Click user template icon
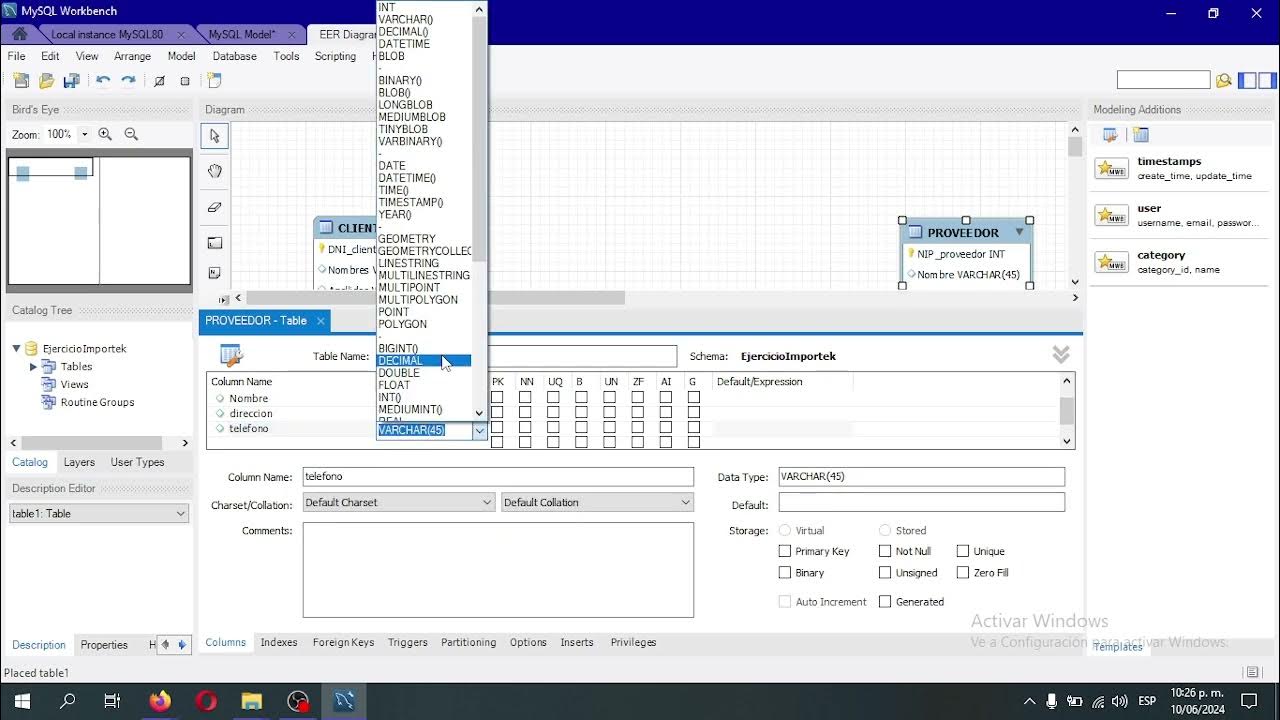Screen dimensions: 1280x720 point(1111,215)
